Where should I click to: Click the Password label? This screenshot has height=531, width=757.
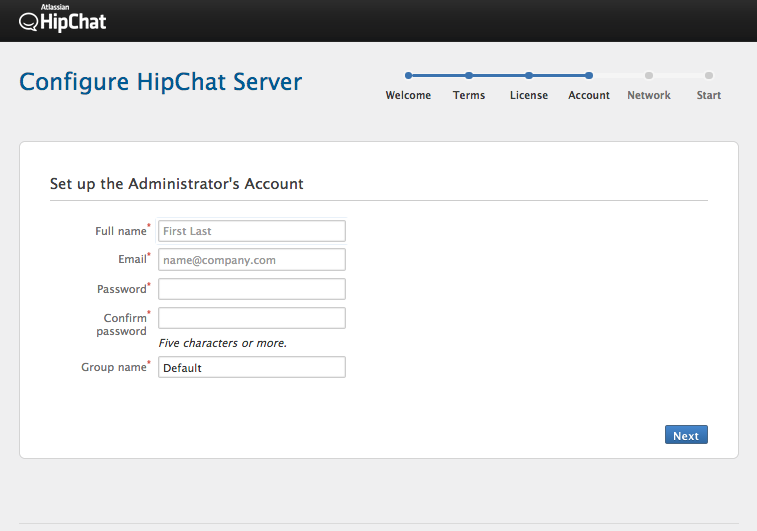[x=124, y=289]
